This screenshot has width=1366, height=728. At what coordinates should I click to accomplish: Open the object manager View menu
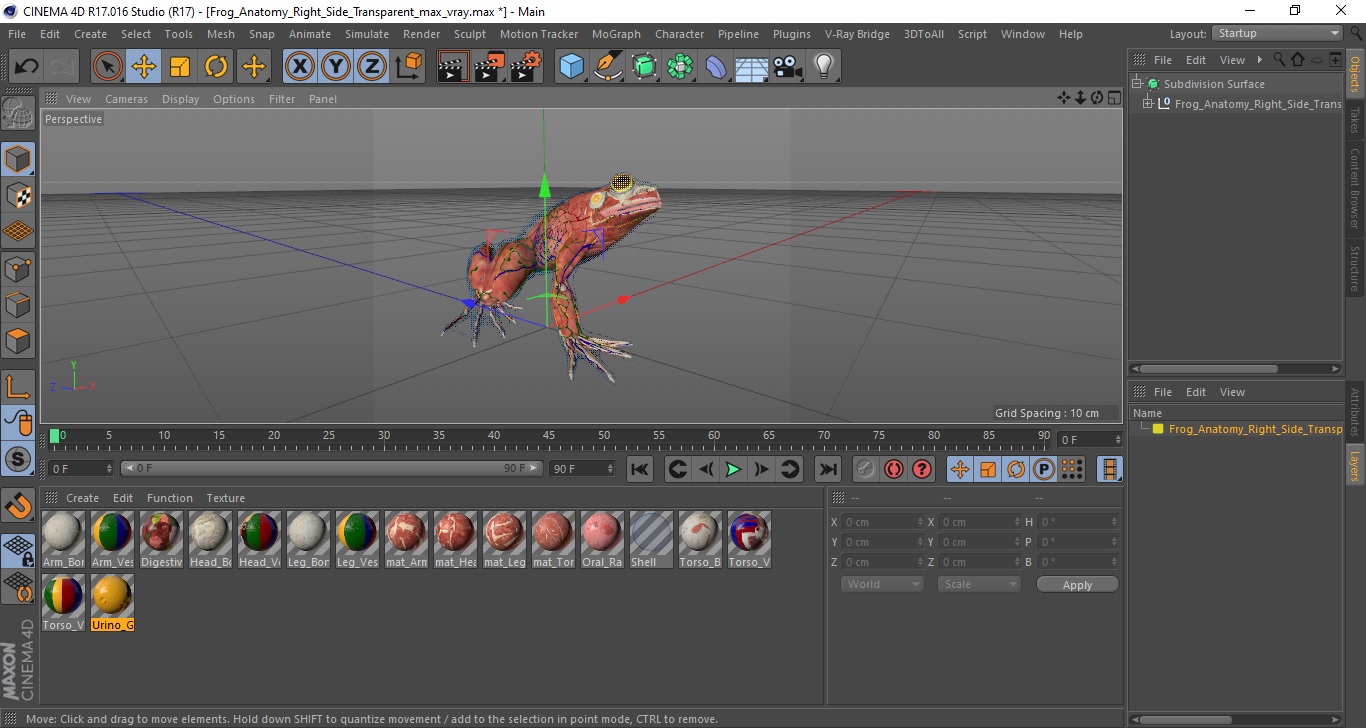(1232, 60)
